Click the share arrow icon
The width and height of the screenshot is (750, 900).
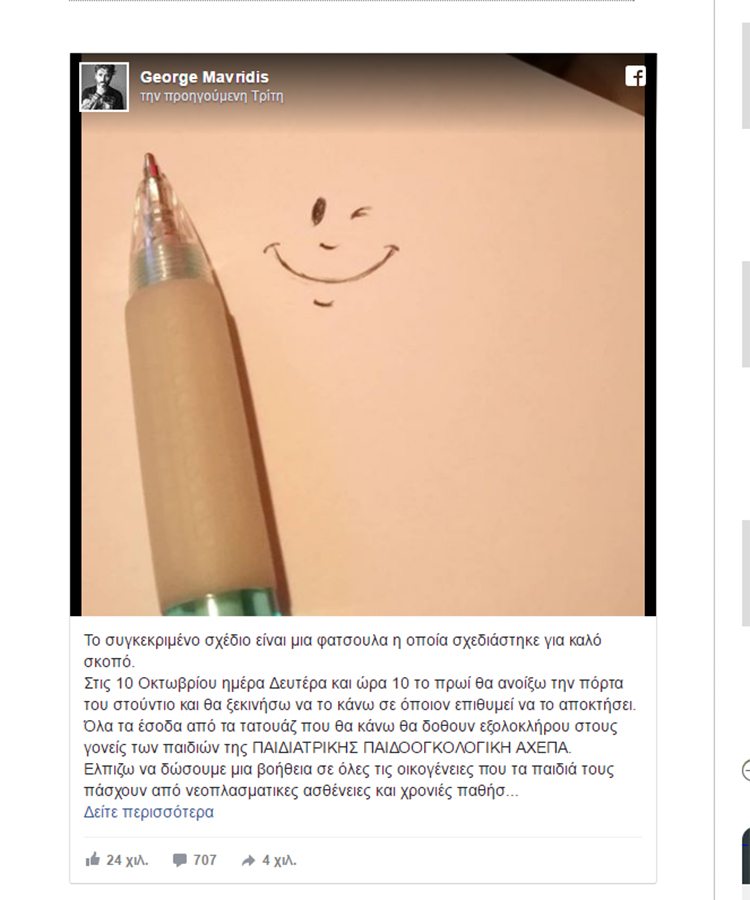click(x=248, y=860)
